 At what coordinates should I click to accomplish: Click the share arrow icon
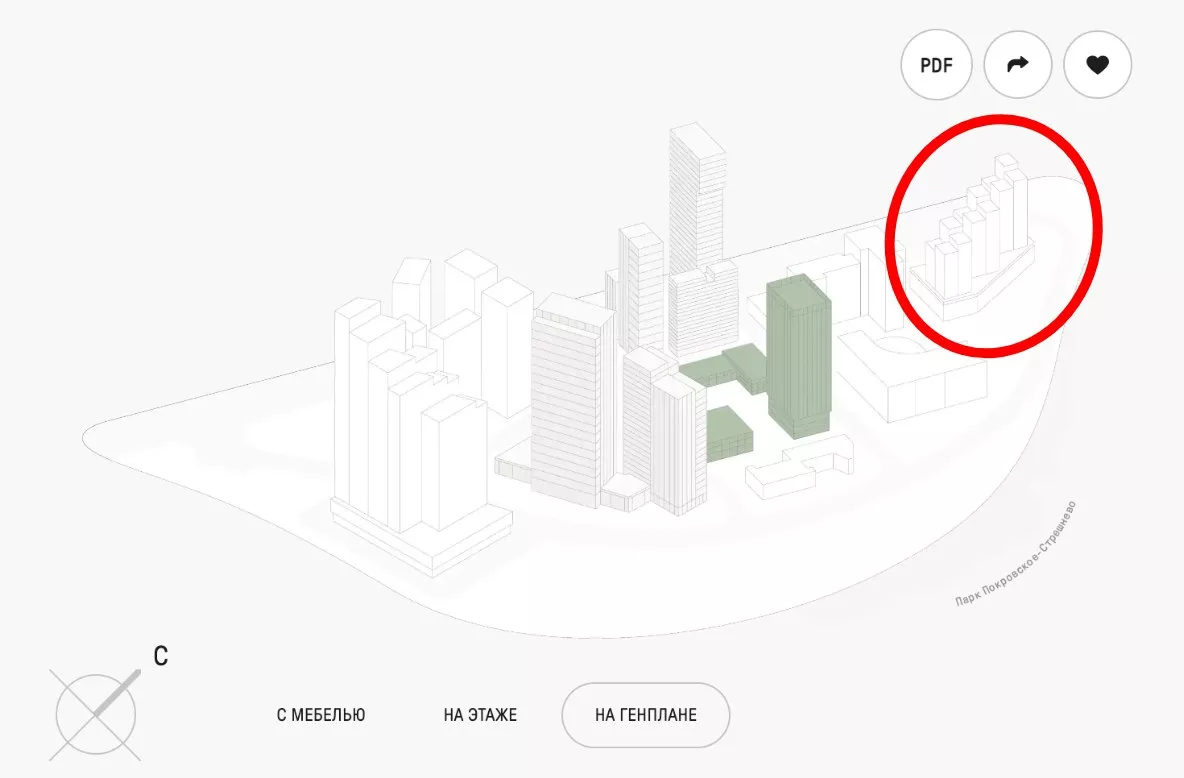pos(1018,65)
